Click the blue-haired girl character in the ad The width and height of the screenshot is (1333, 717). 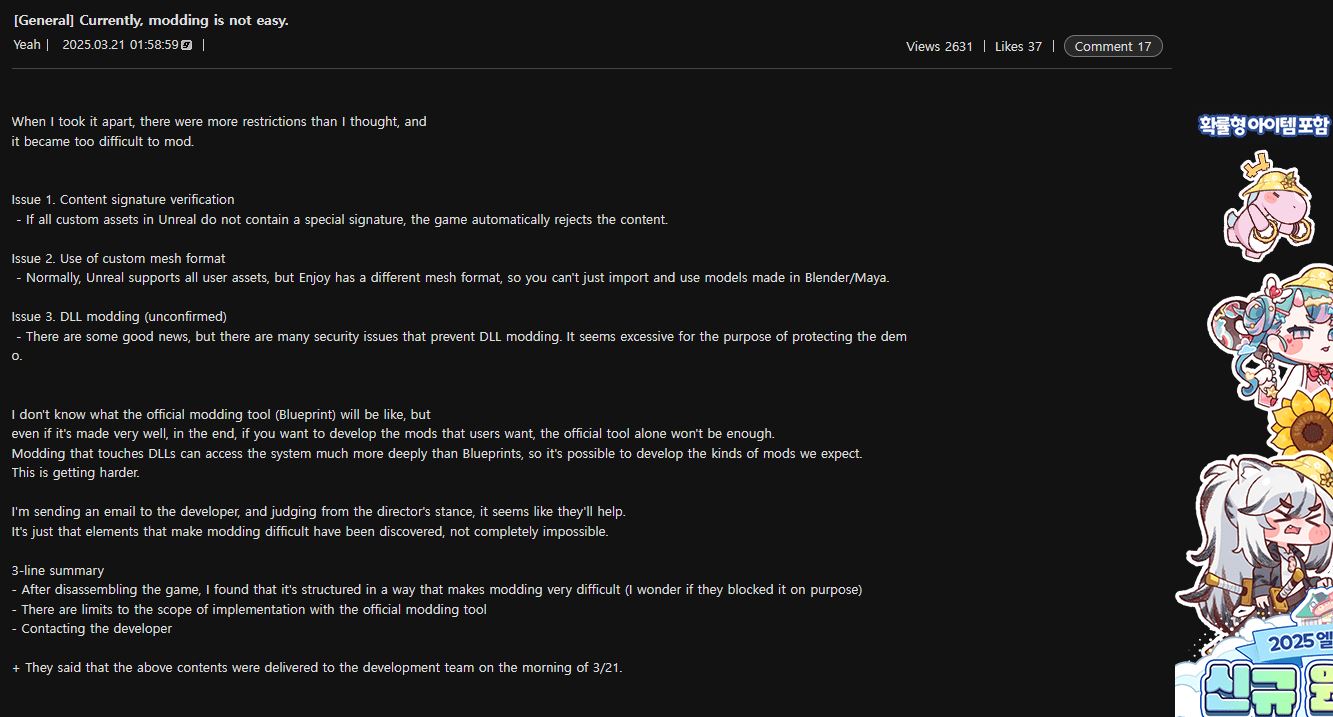click(1272, 330)
